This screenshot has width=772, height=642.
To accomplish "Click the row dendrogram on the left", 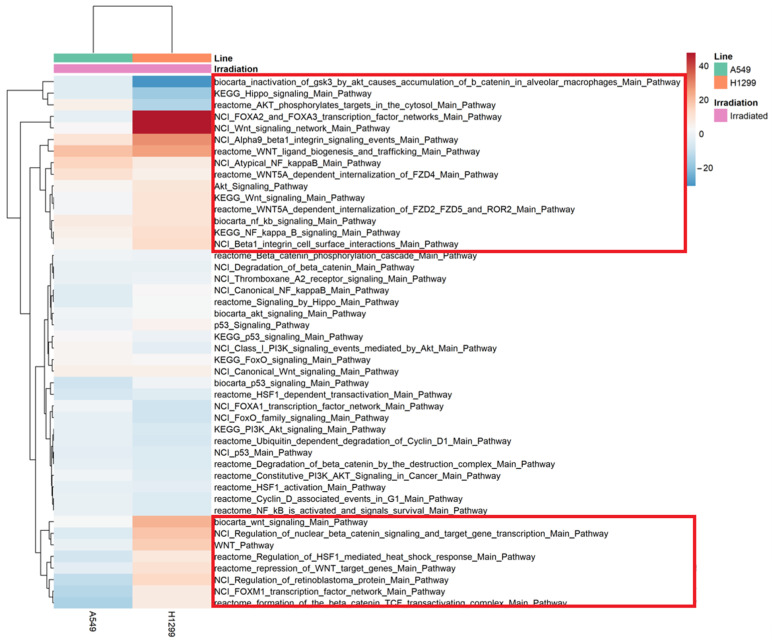I will (x=25, y=340).
